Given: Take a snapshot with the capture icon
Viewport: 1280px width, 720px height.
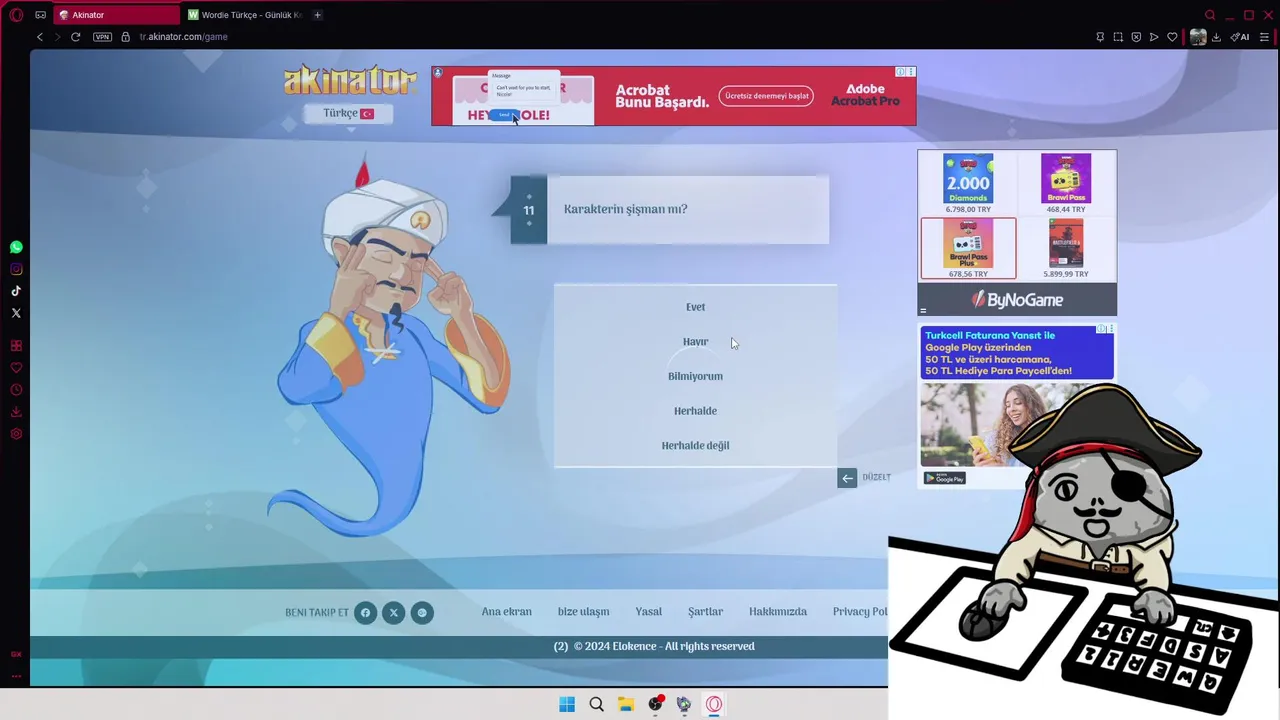Looking at the screenshot, I should [x=1118, y=37].
